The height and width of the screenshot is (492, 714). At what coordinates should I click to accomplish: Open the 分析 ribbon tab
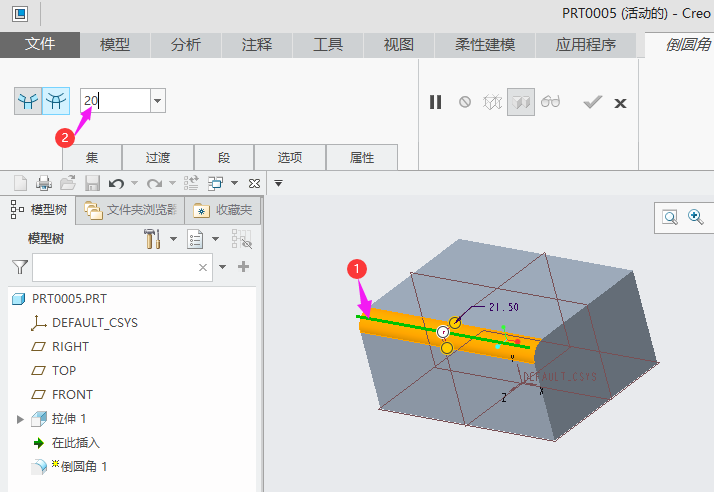pyautogui.click(x=185, y=45)
